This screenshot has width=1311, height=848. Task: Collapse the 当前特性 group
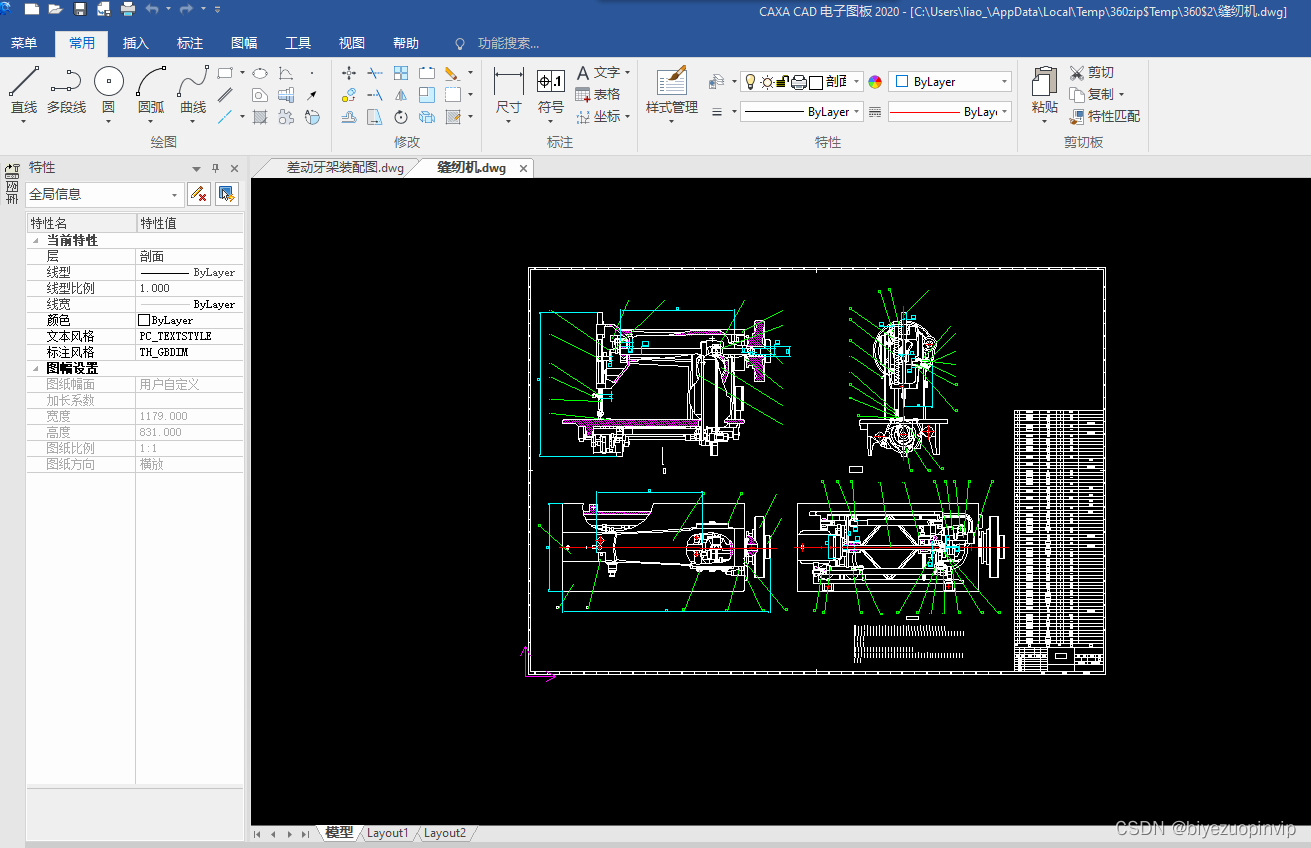coord(36,241)
